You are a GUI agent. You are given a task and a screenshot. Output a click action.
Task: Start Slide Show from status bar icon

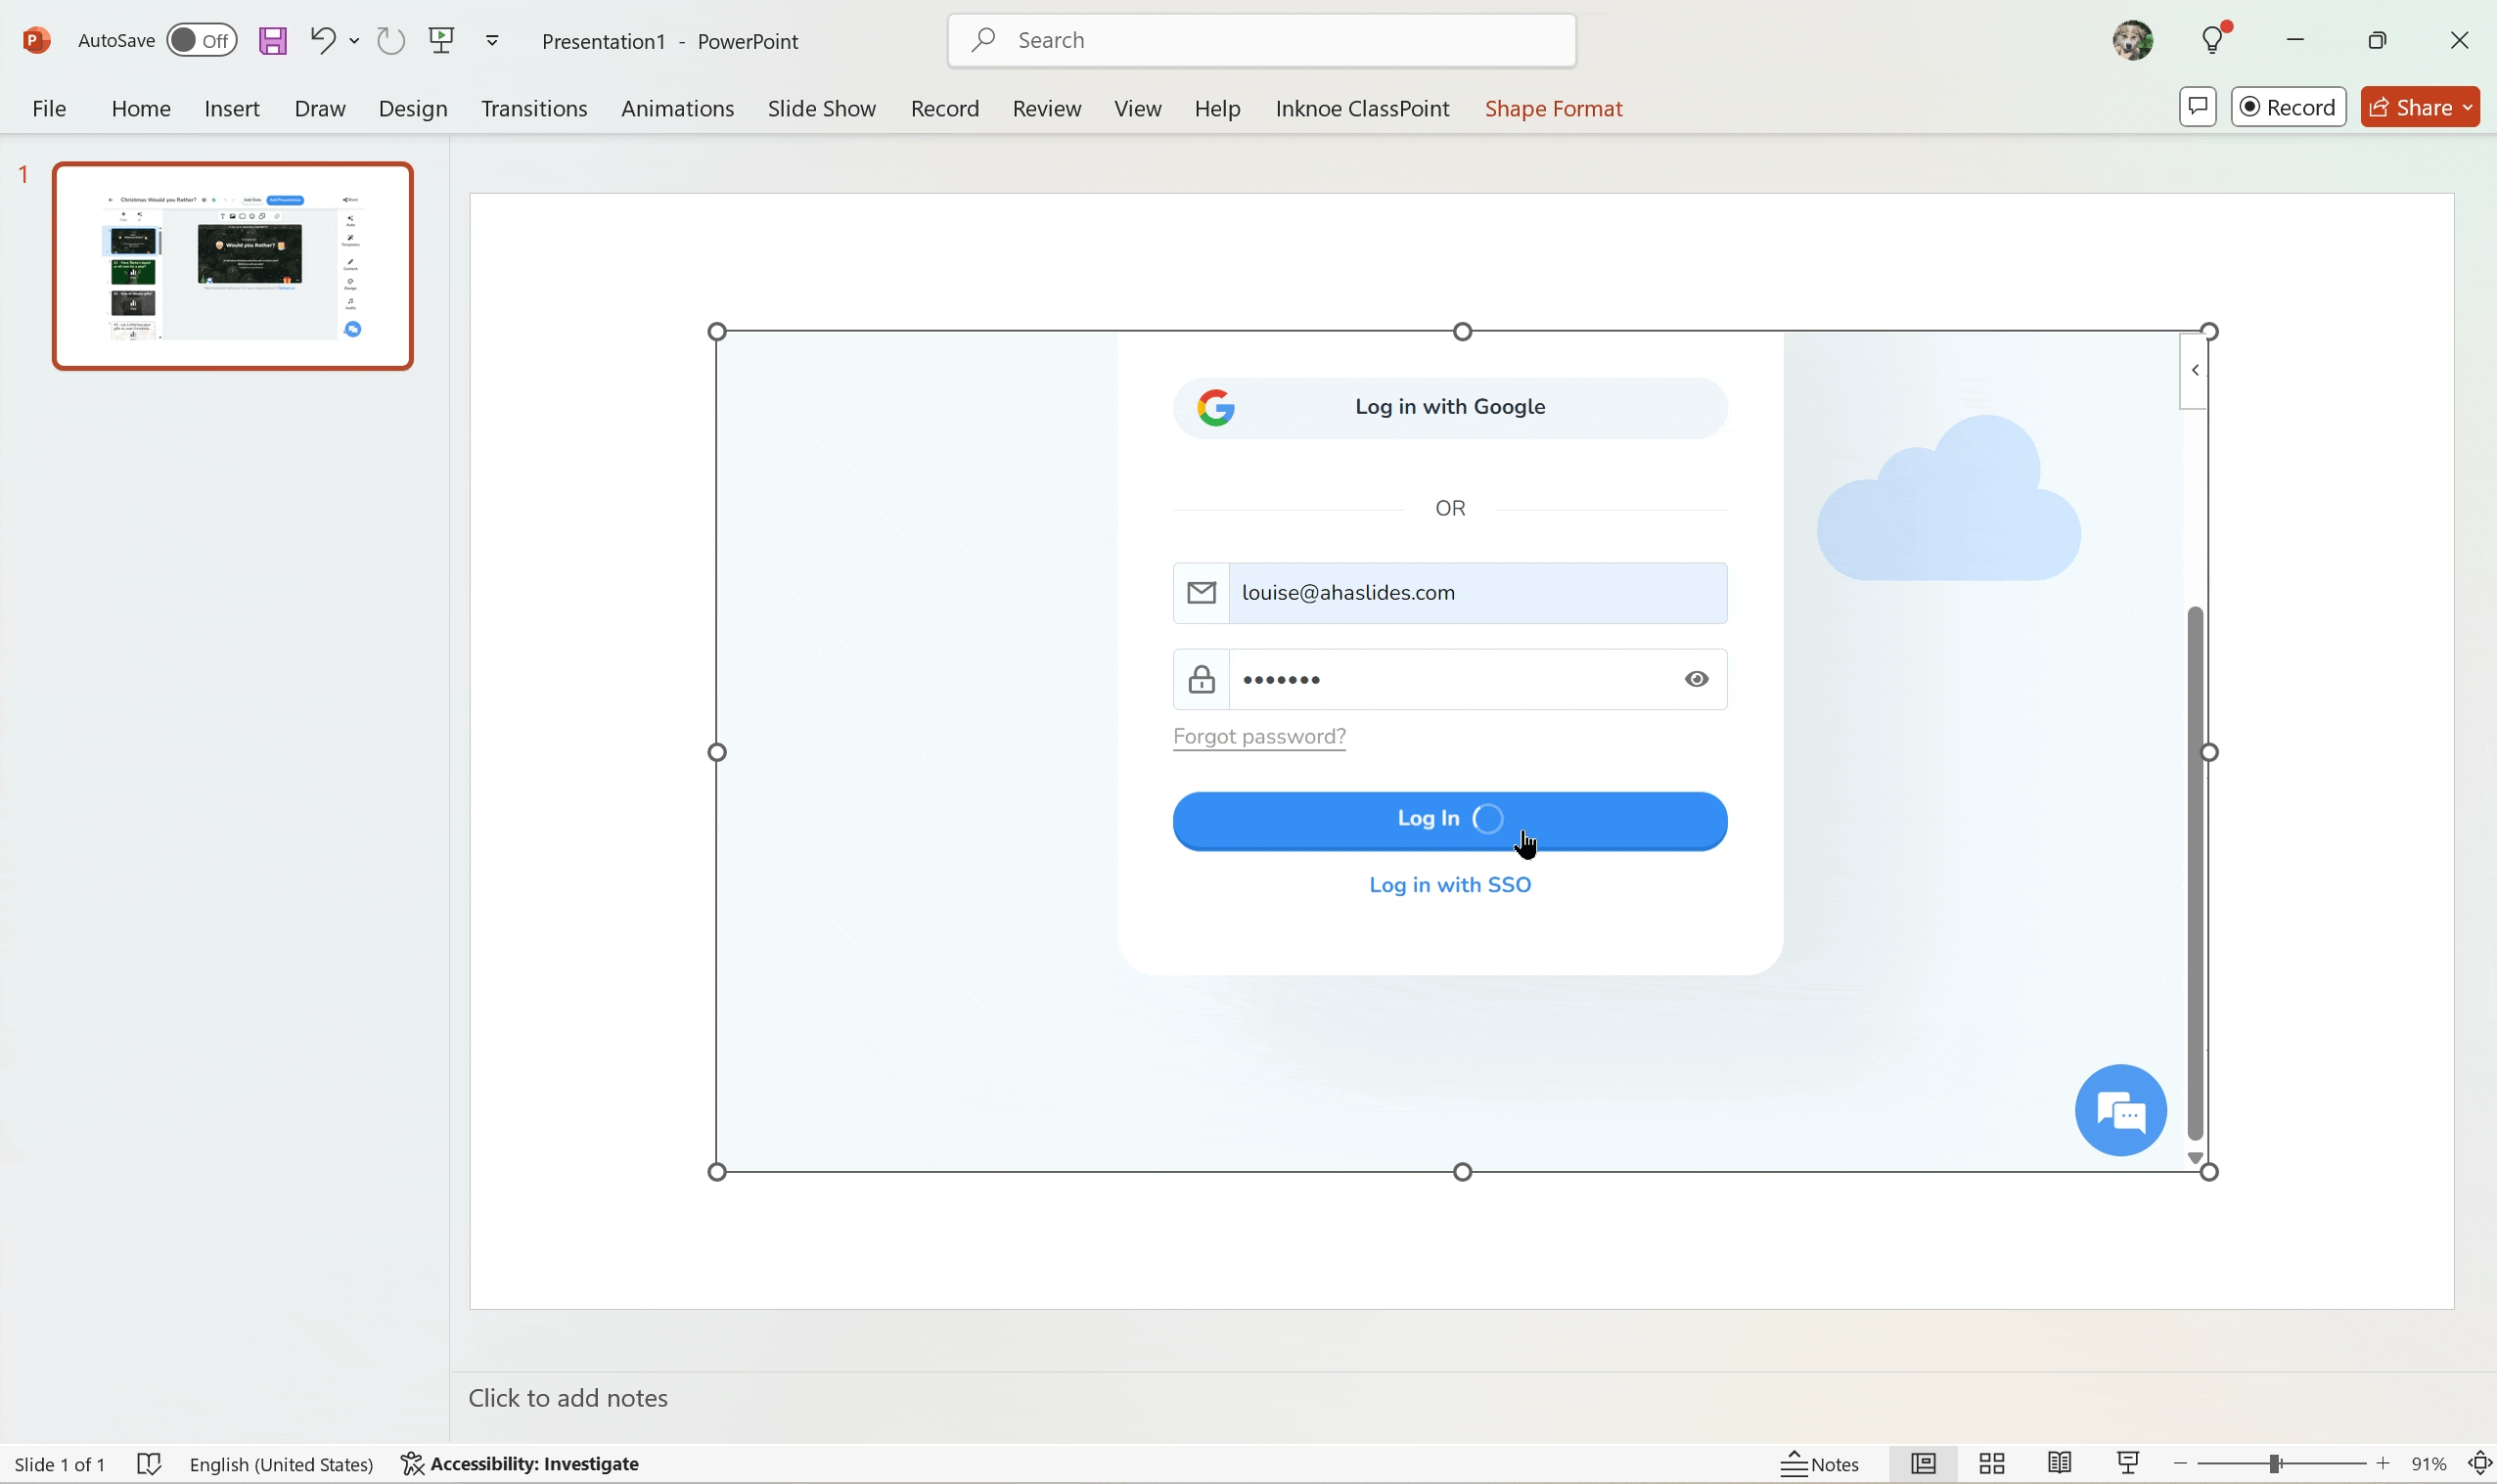(2128, 1464)
